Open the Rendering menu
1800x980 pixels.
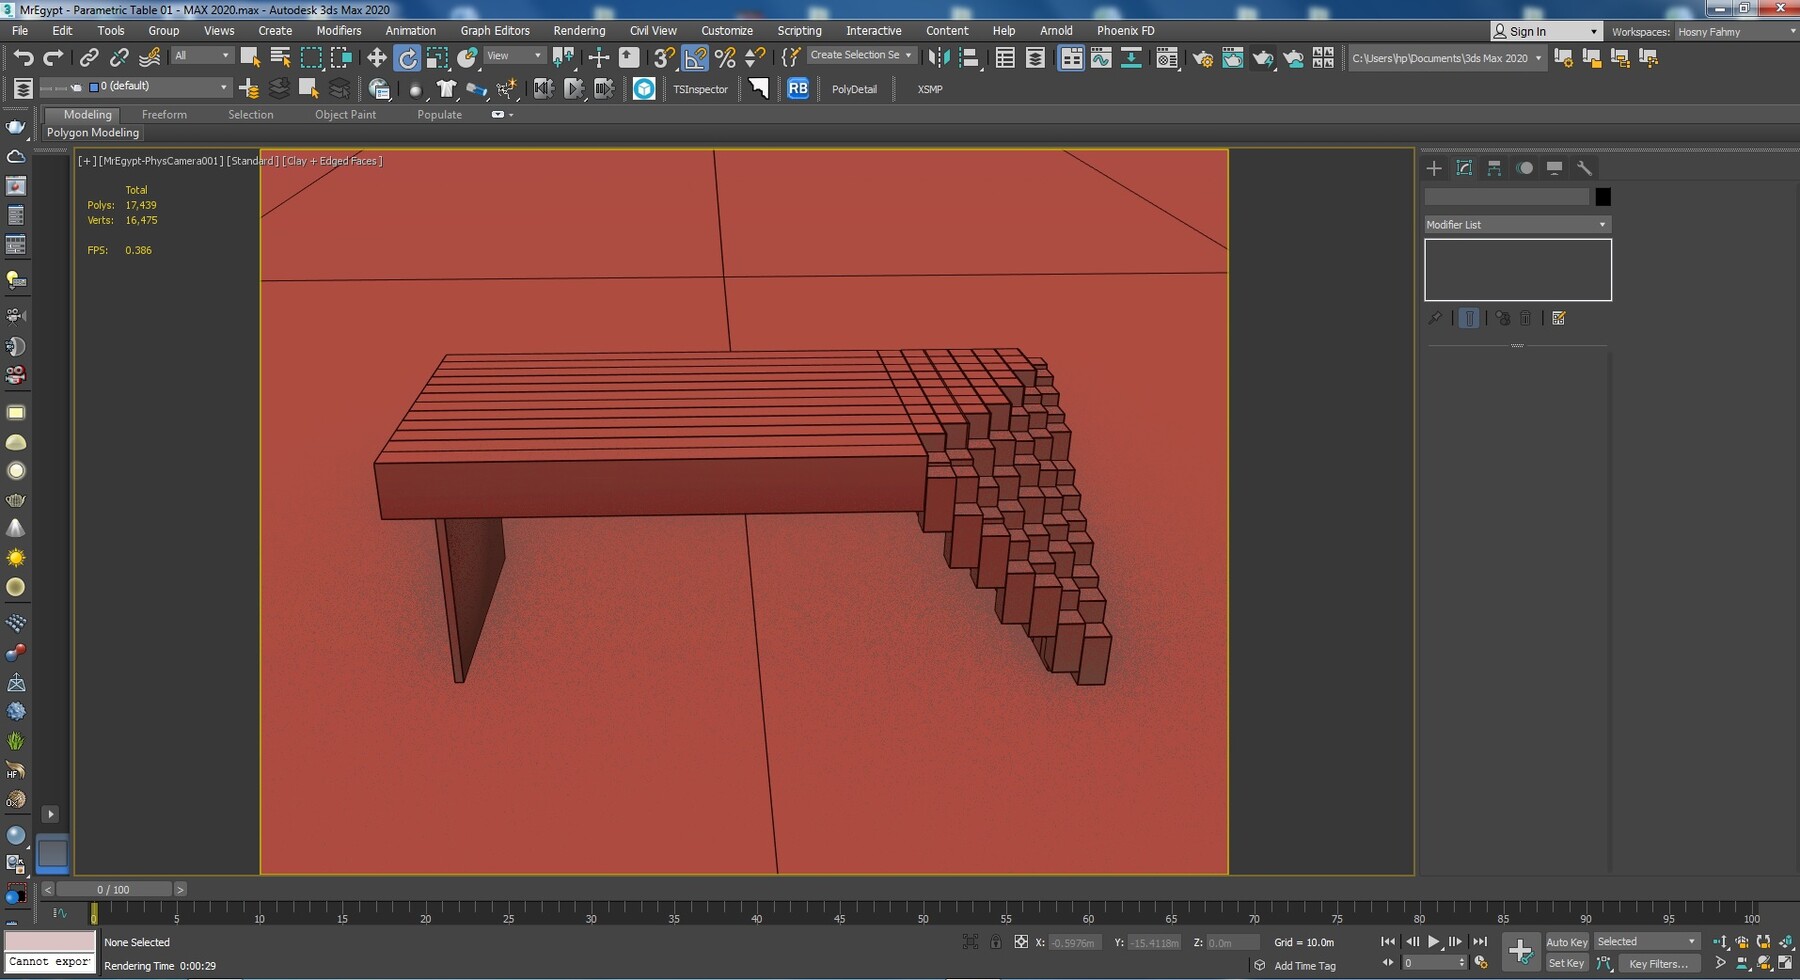(579, 30)
